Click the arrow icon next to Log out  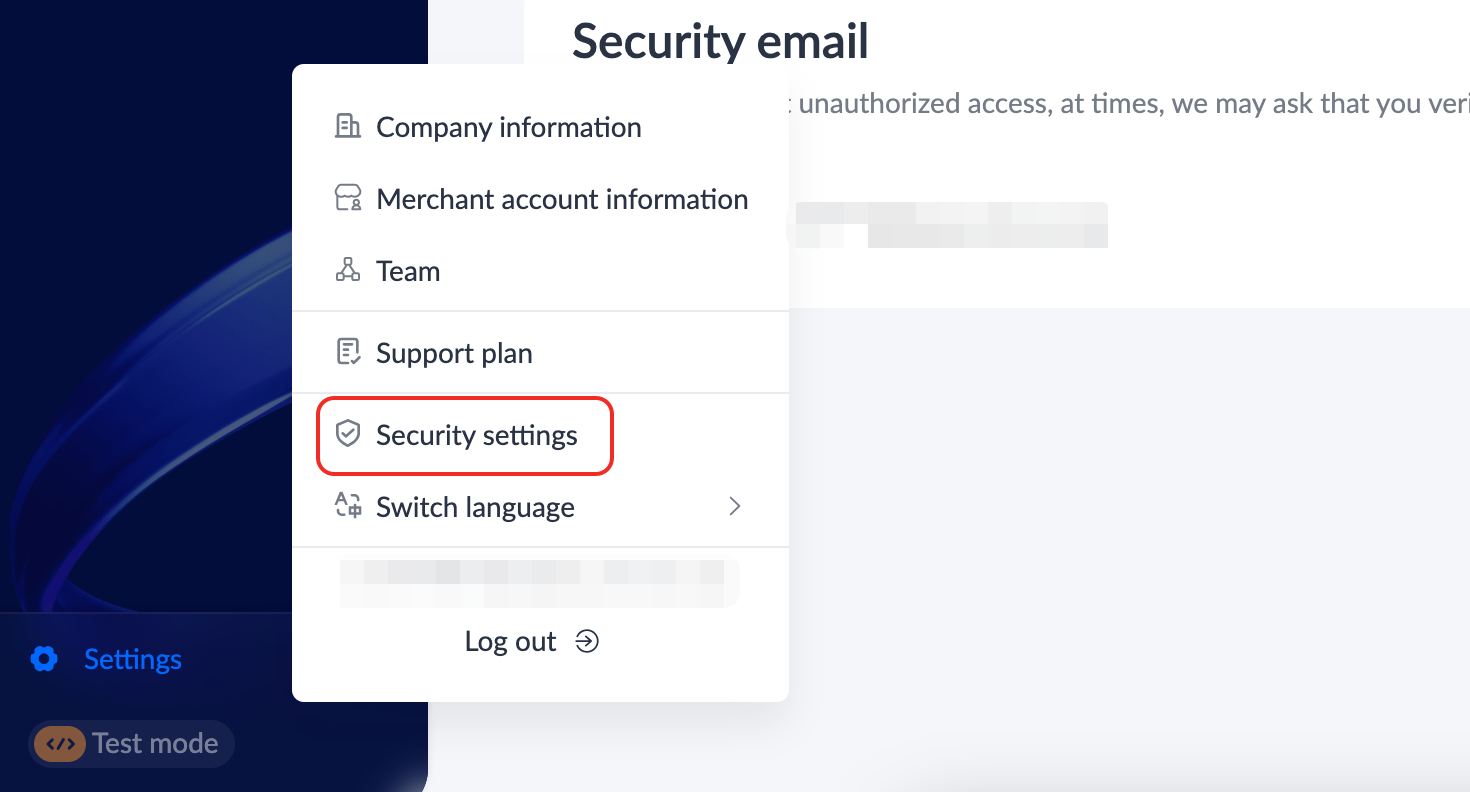coord(587,641)
